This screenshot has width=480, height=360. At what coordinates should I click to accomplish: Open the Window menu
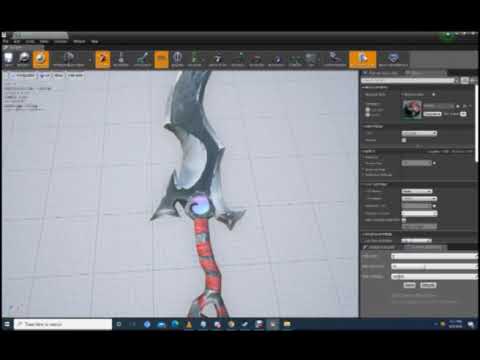(x=79, y=42)
